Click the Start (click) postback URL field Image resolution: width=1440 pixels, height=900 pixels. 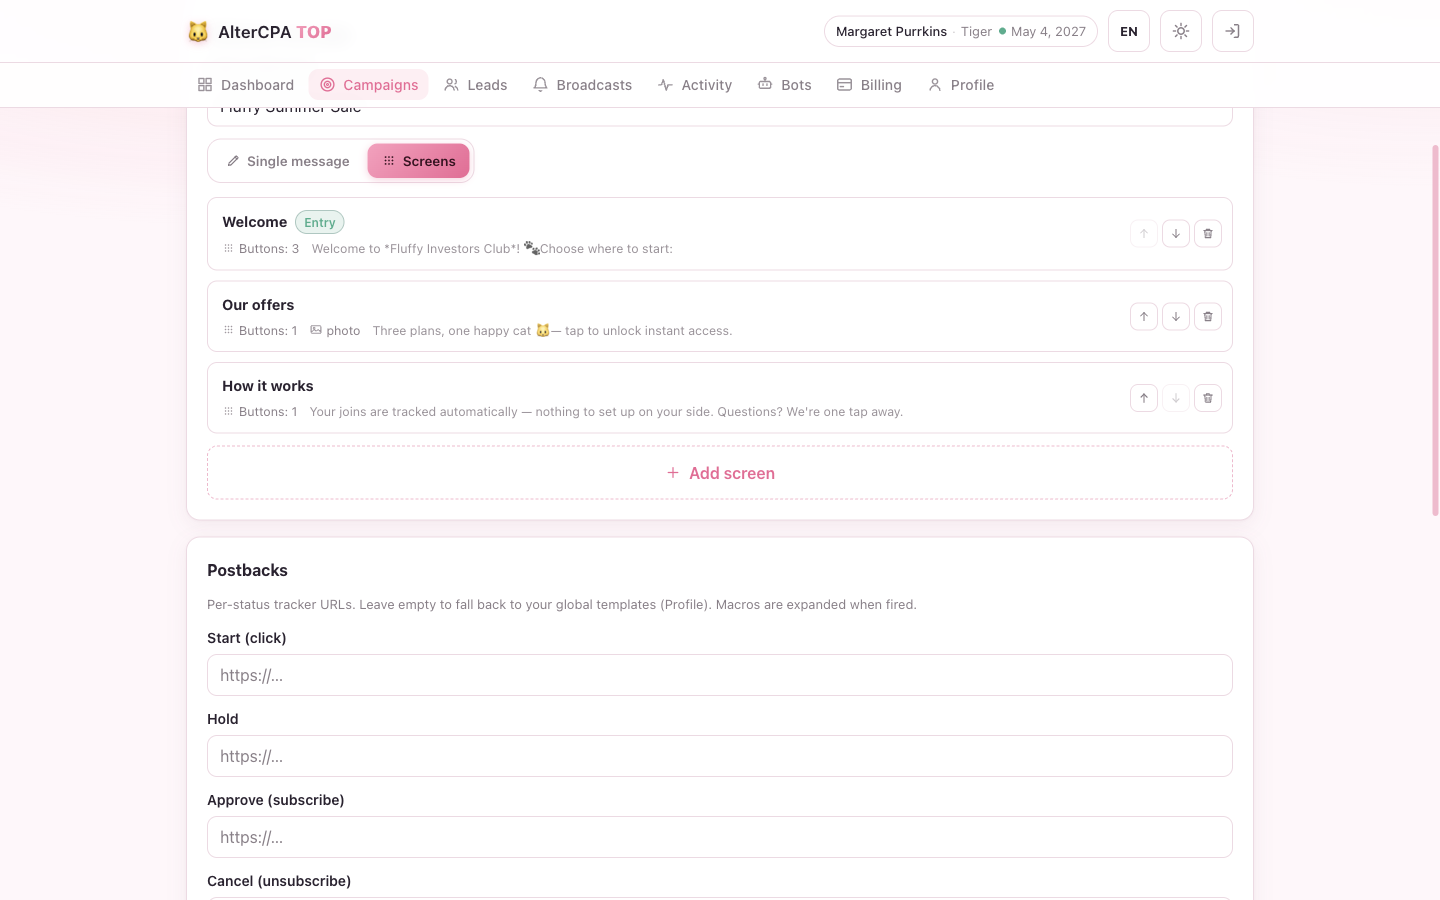tap(720, 675)
